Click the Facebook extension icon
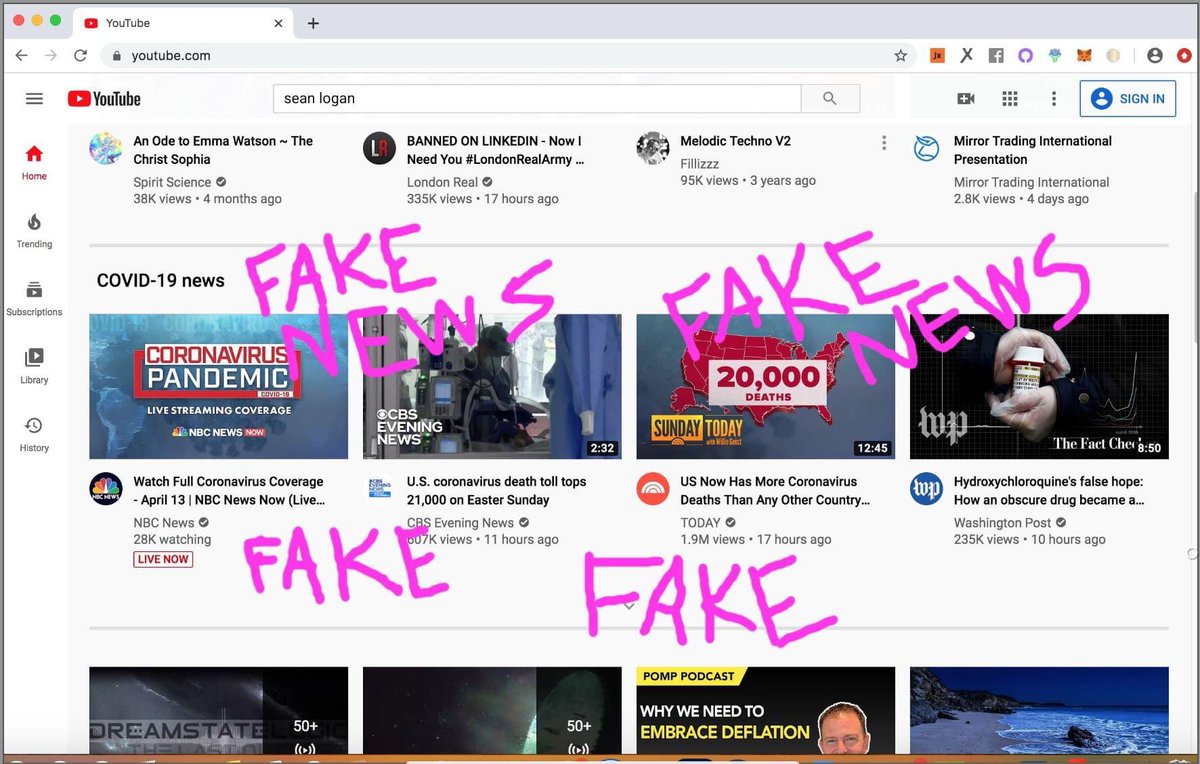The height and width of the screenshot is (764, 1200). pyautogui.click(x=996, y=56)
